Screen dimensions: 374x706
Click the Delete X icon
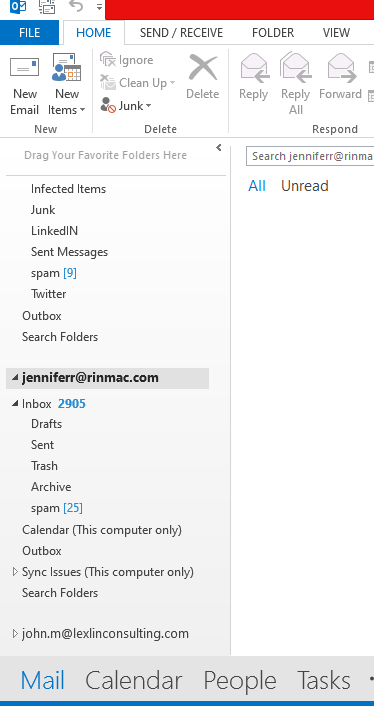203,68
